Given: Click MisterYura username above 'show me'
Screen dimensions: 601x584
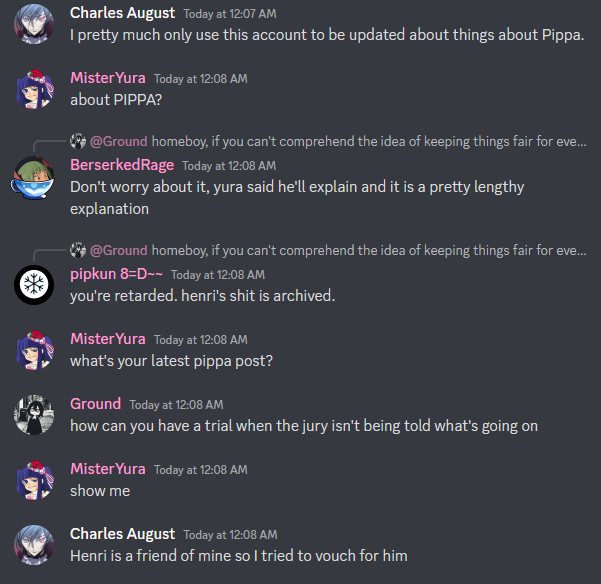Looking at the screenshot, I should coord(108,469).
